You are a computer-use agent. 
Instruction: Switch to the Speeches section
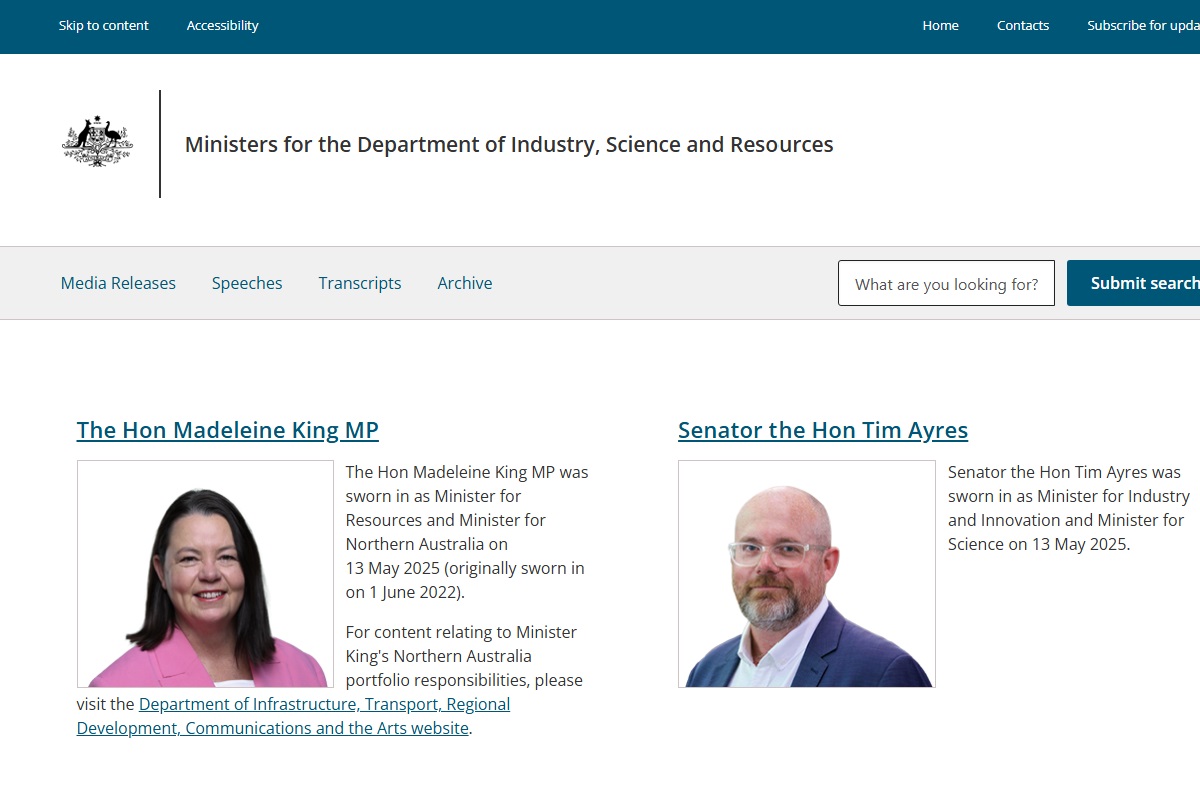(247, 283)
